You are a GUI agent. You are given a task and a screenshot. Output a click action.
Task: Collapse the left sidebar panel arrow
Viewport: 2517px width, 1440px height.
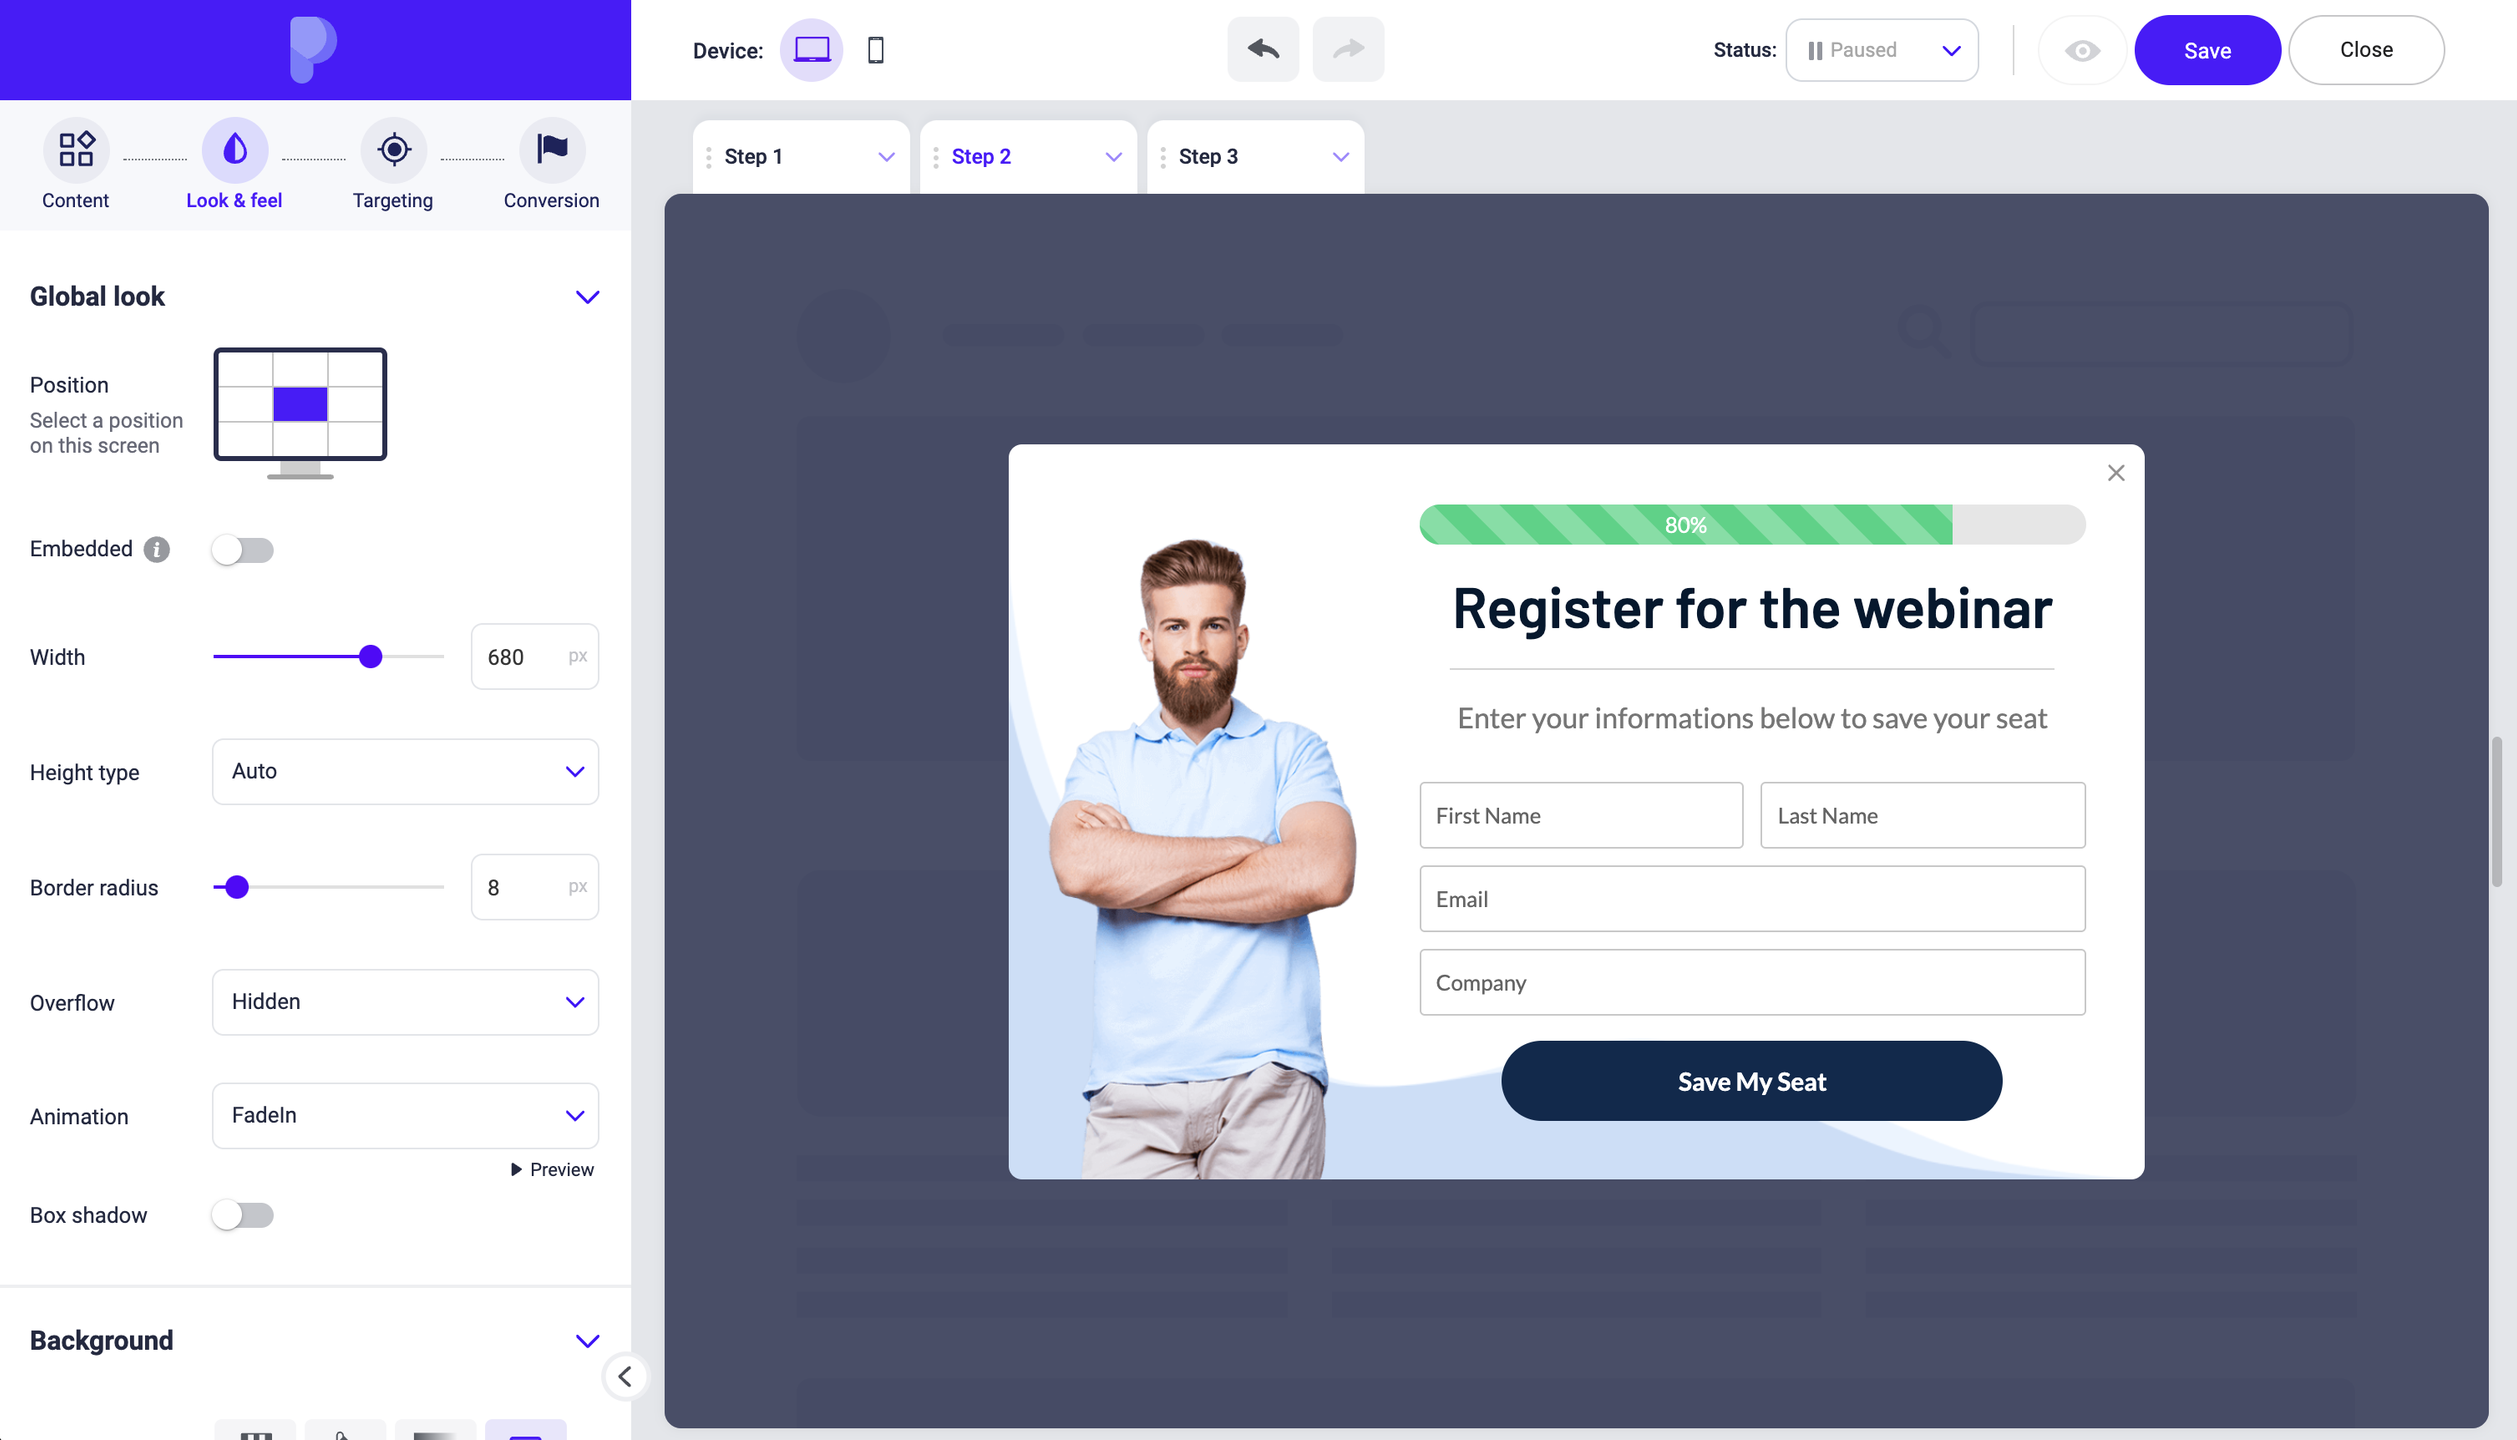click(625, 1376)
